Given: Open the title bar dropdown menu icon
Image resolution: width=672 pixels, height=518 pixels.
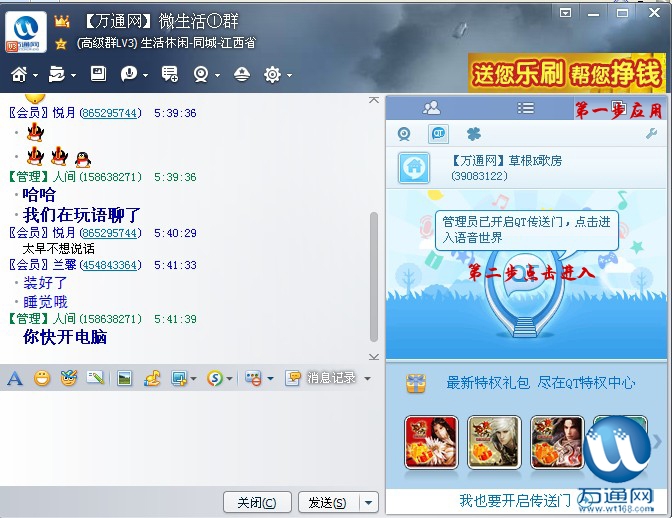Looking at the screenshot, I should coord(565,13).
